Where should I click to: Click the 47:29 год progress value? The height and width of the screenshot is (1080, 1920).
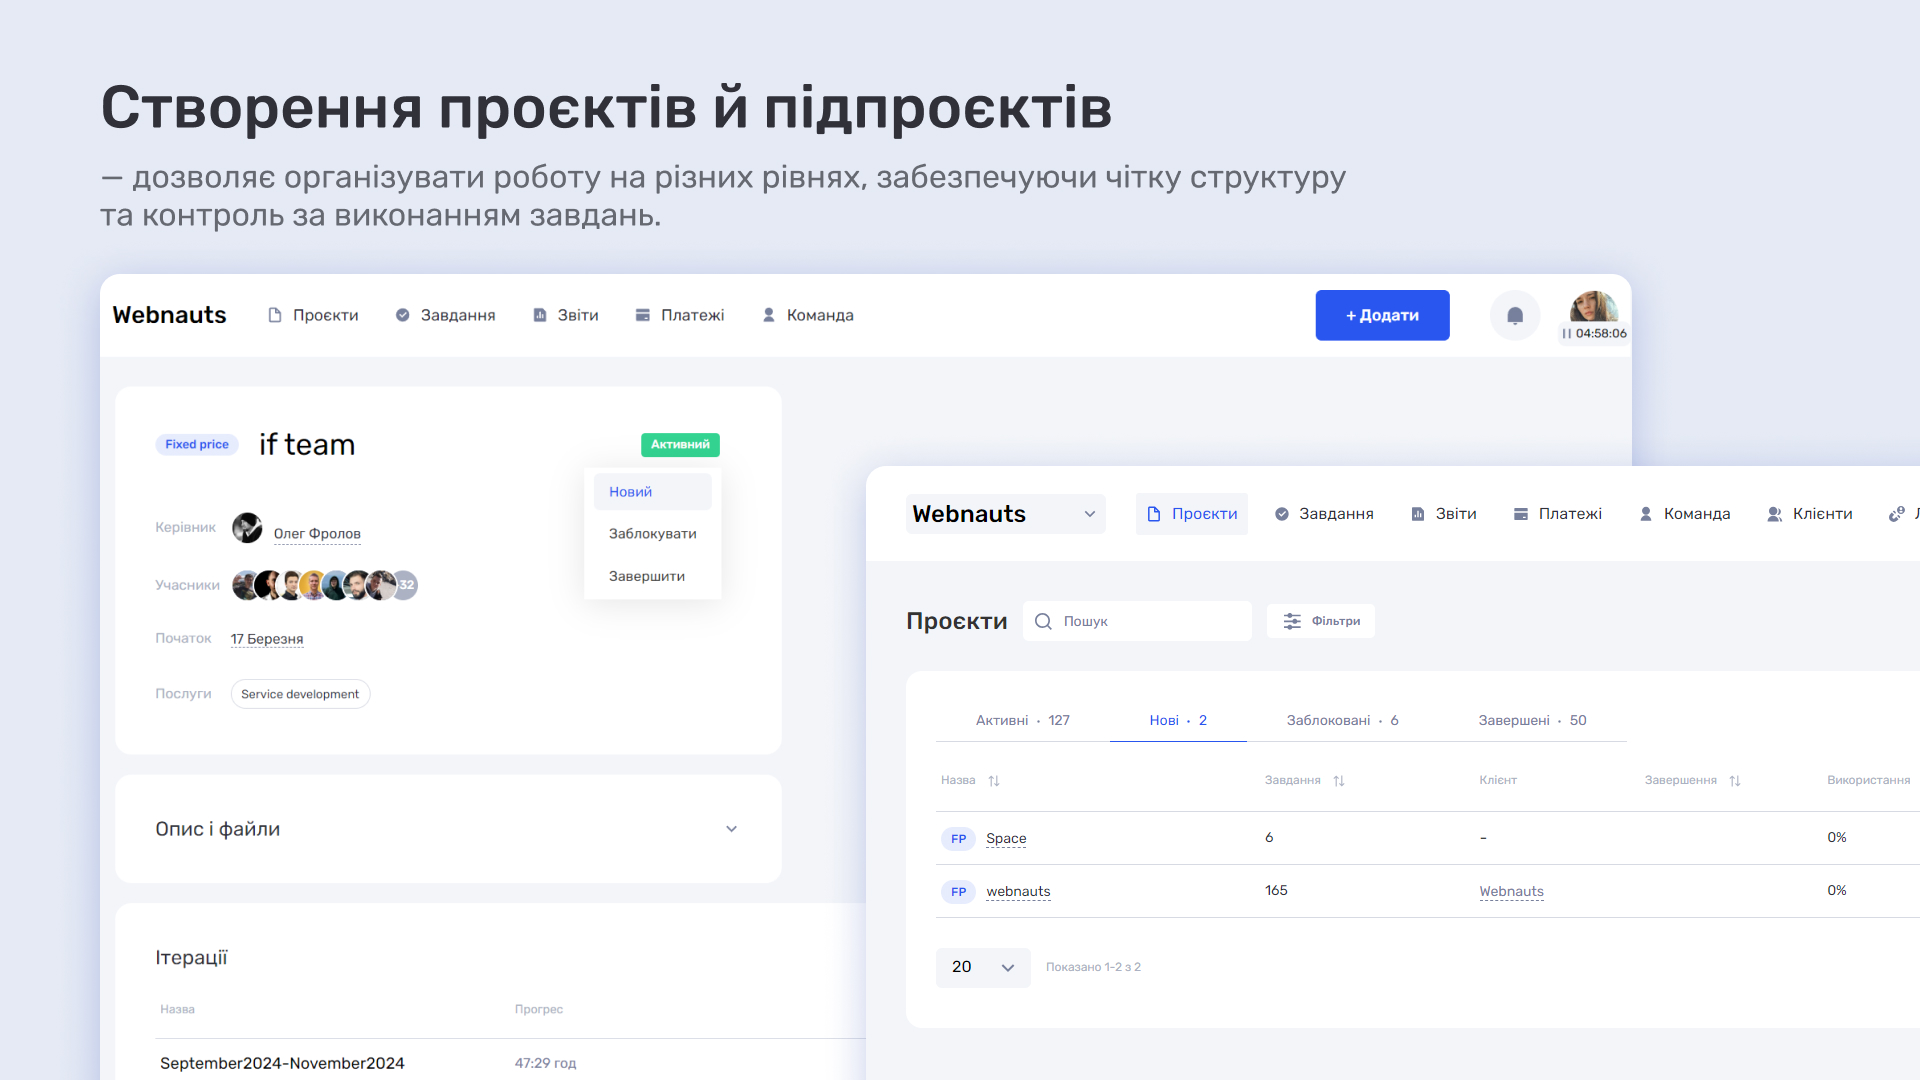coord(545,1063)
